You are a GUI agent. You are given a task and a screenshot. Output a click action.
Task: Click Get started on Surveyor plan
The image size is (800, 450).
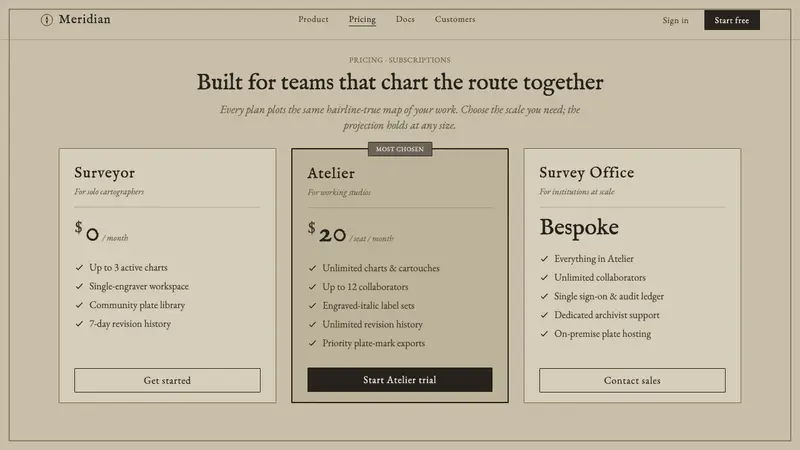(x=167, y=381)
